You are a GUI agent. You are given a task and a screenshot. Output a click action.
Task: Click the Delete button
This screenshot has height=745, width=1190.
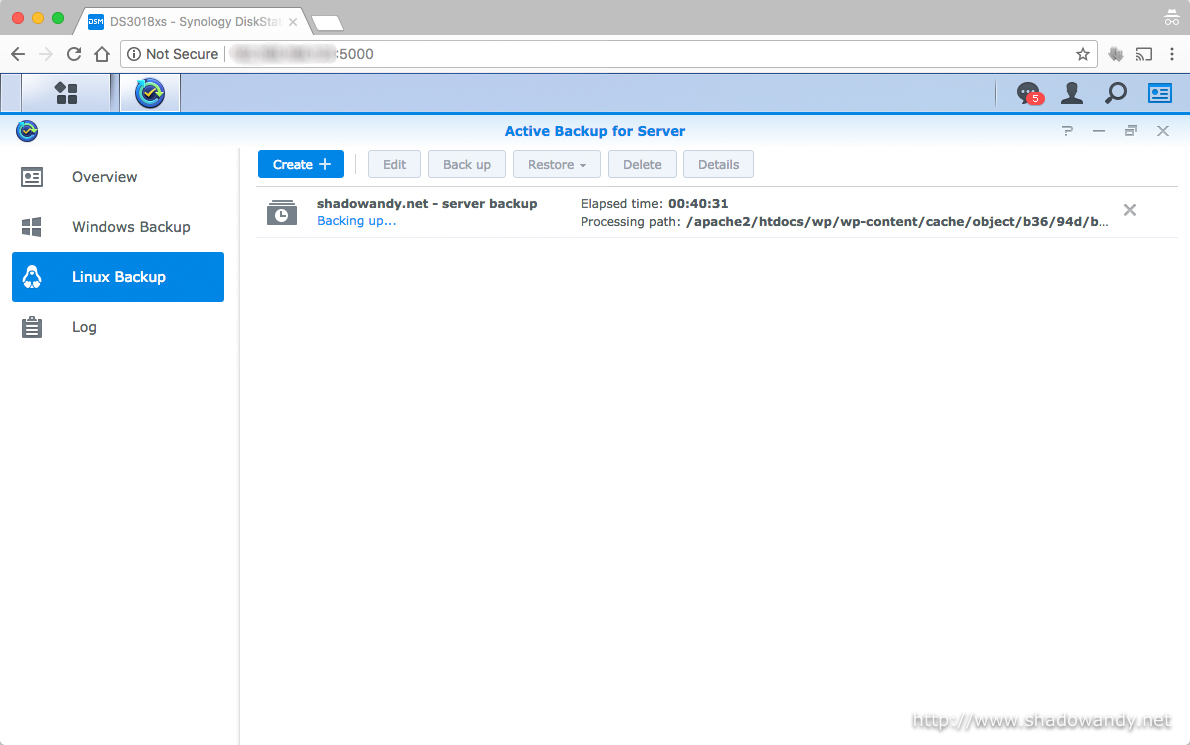point(642,165)
